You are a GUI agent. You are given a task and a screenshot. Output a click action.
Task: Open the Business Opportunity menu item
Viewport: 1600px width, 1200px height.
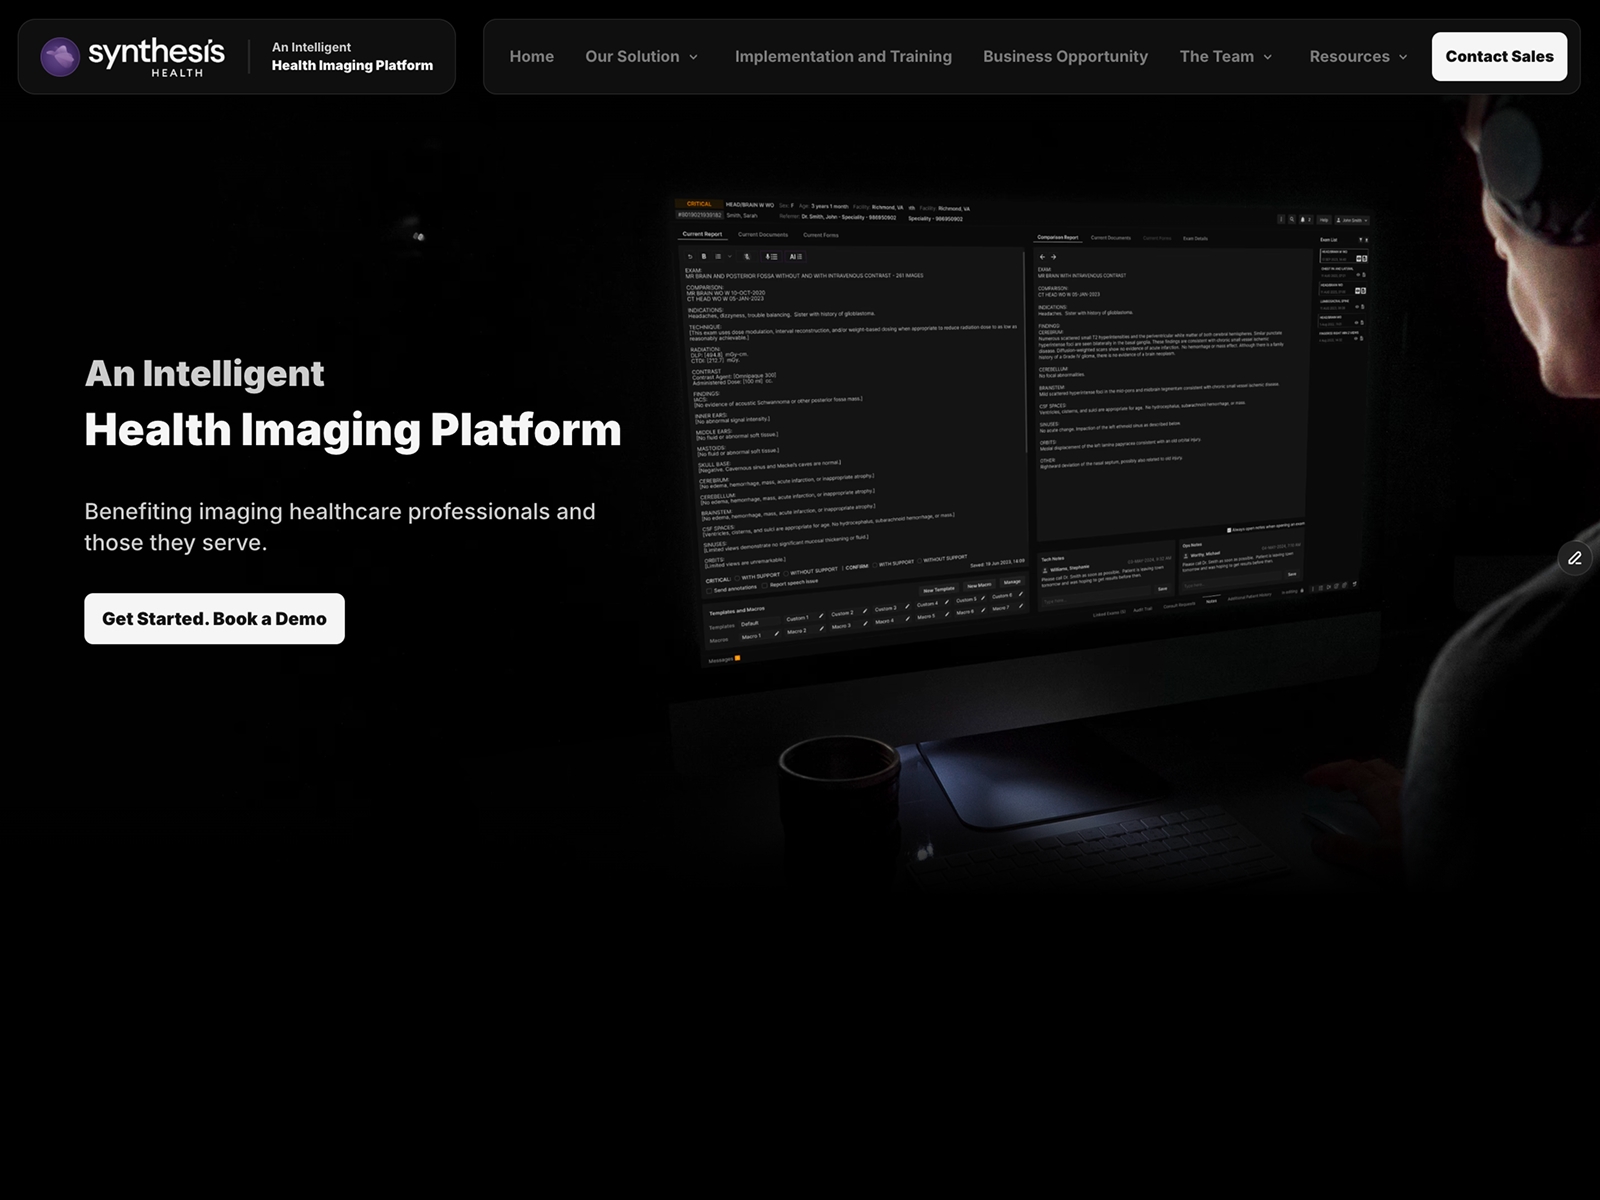pyautogui.click(x=1065, y=57)
